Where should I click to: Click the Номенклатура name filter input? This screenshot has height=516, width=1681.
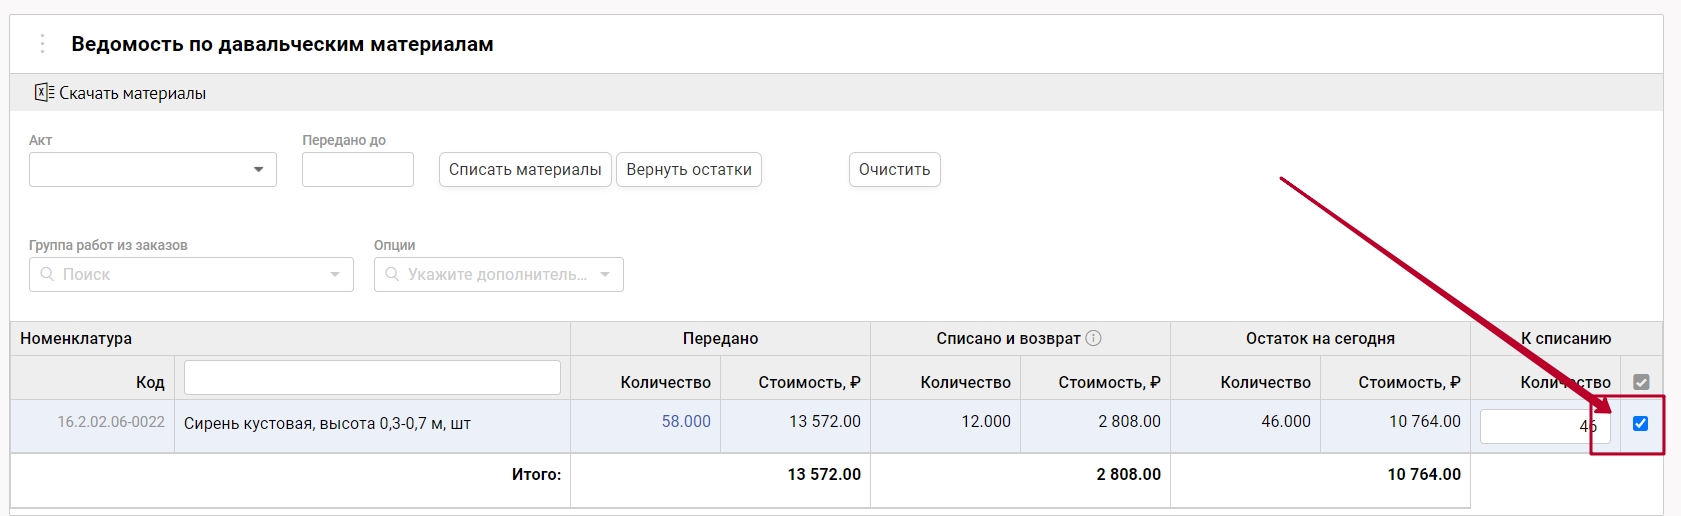point(372,378)
